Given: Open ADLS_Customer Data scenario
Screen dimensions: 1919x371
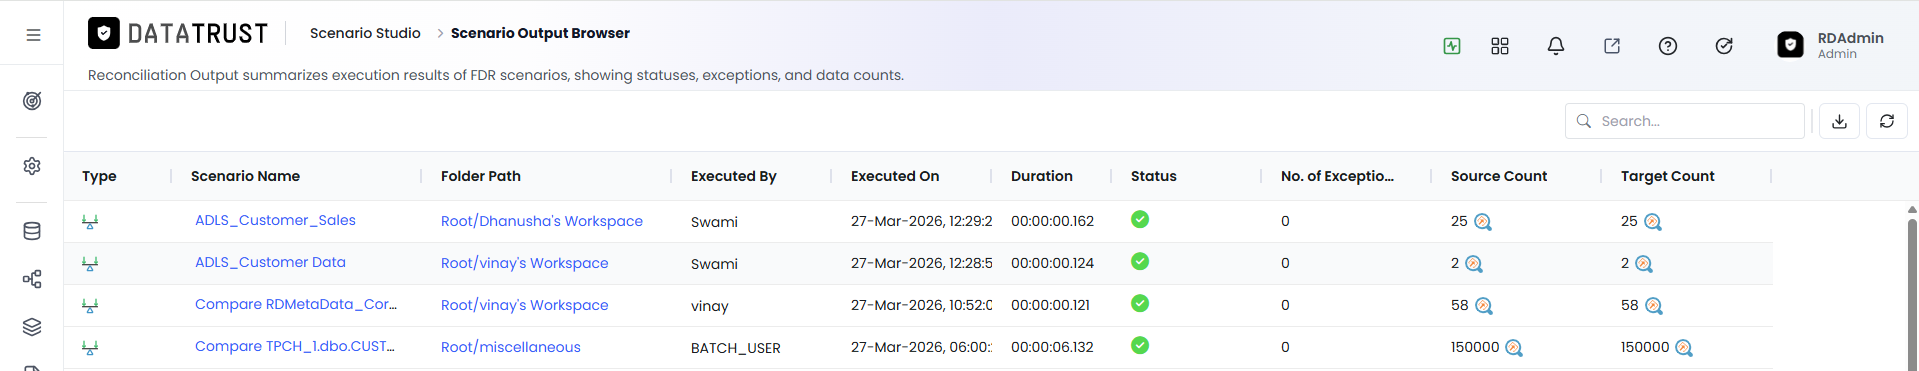Looking at the screenshot, I should (x=270, y=262).
